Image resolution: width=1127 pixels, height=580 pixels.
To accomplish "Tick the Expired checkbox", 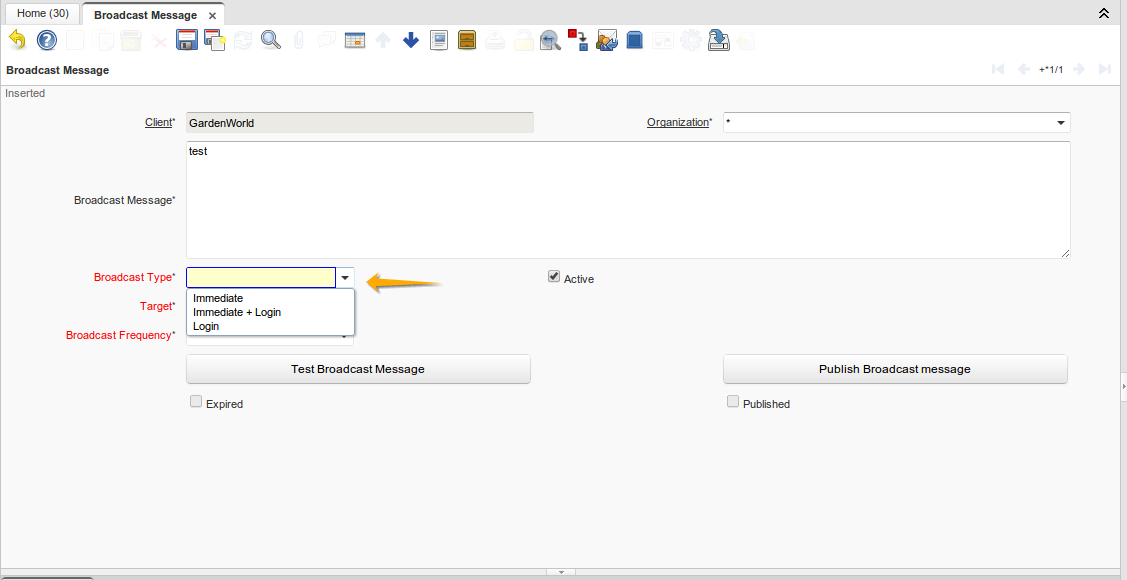I will (x=196, y=402).
